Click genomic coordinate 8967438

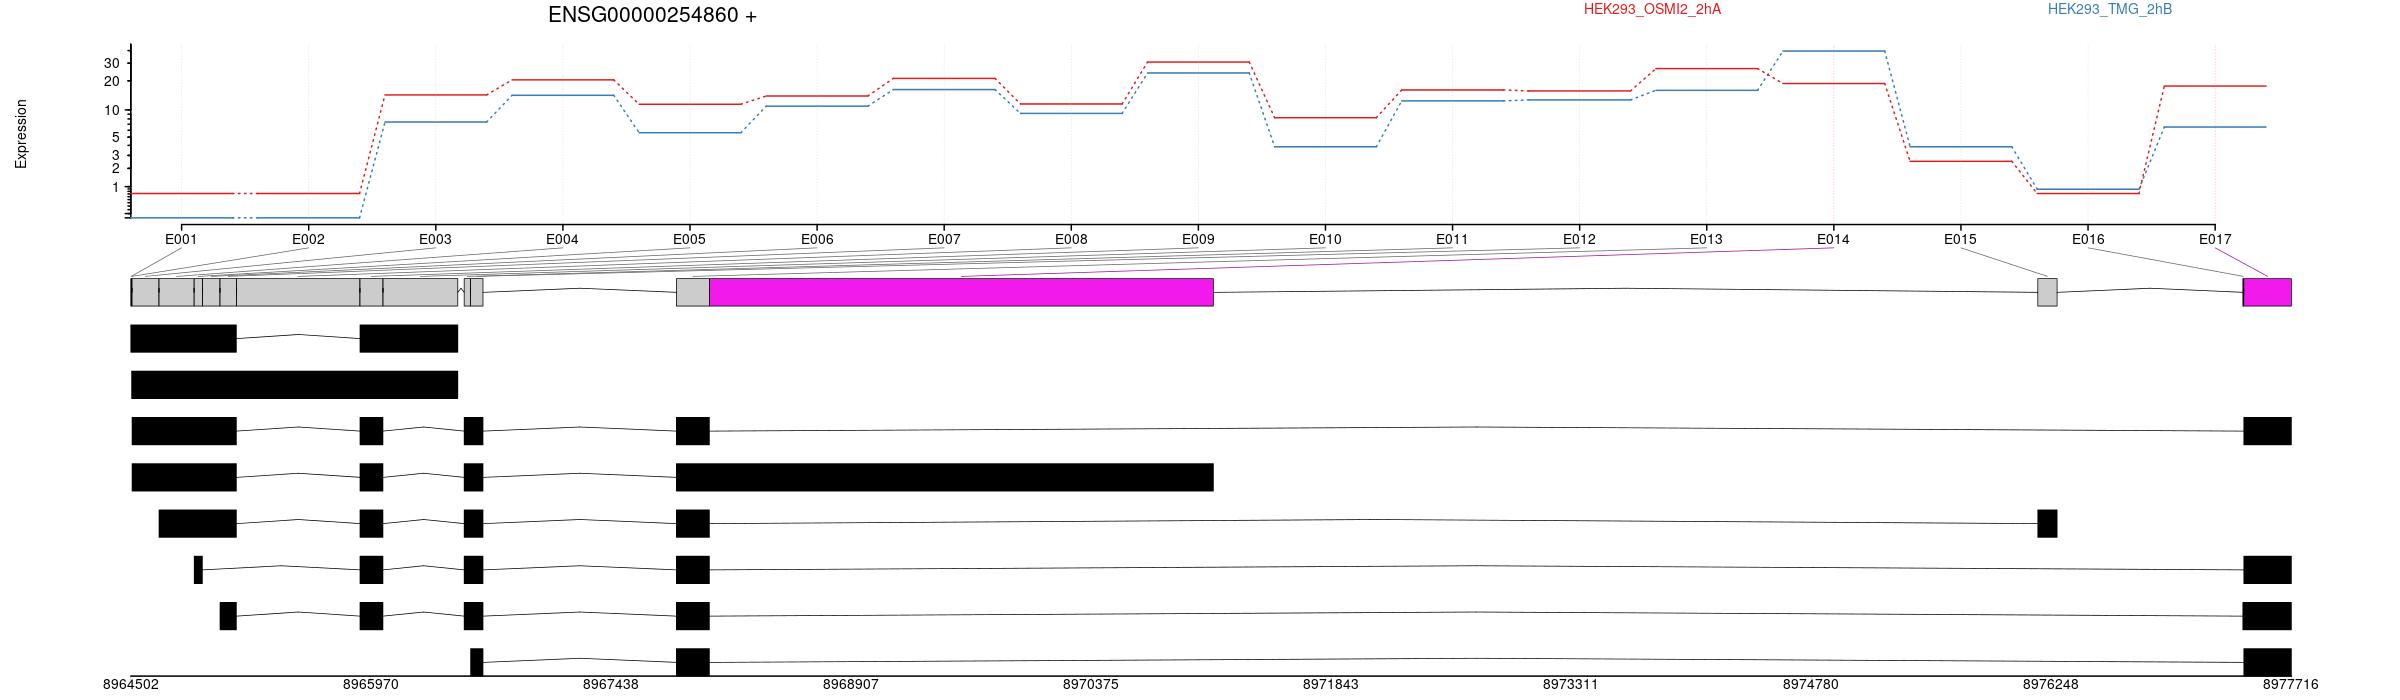[x=611, y=685]
